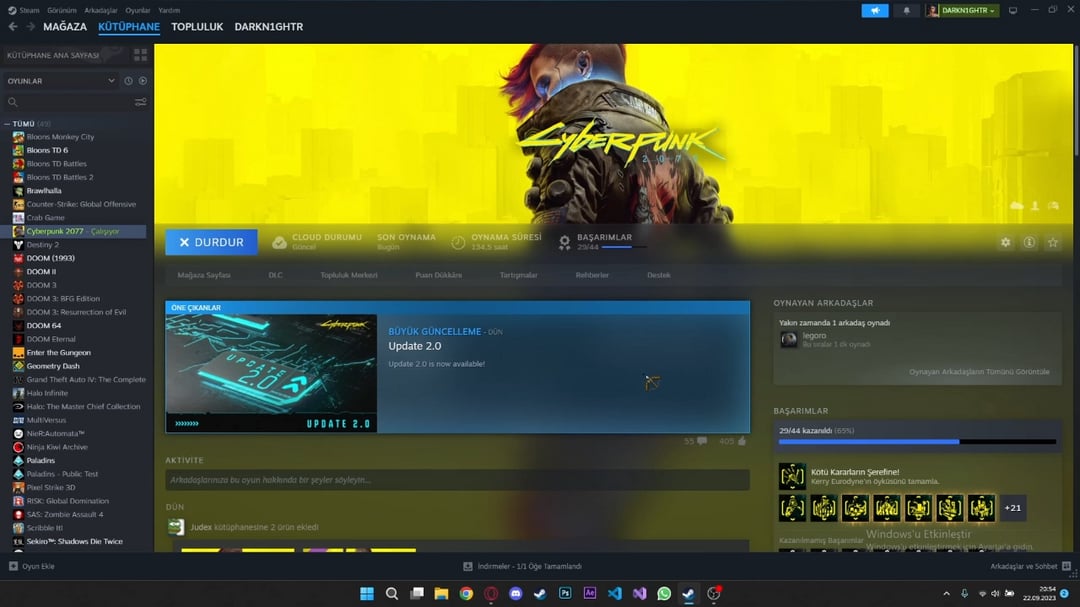The image size is (1080, 607).
Task: Open Topluluk Merkezi link
Action: pyautogui.click(x=349, y=275)
